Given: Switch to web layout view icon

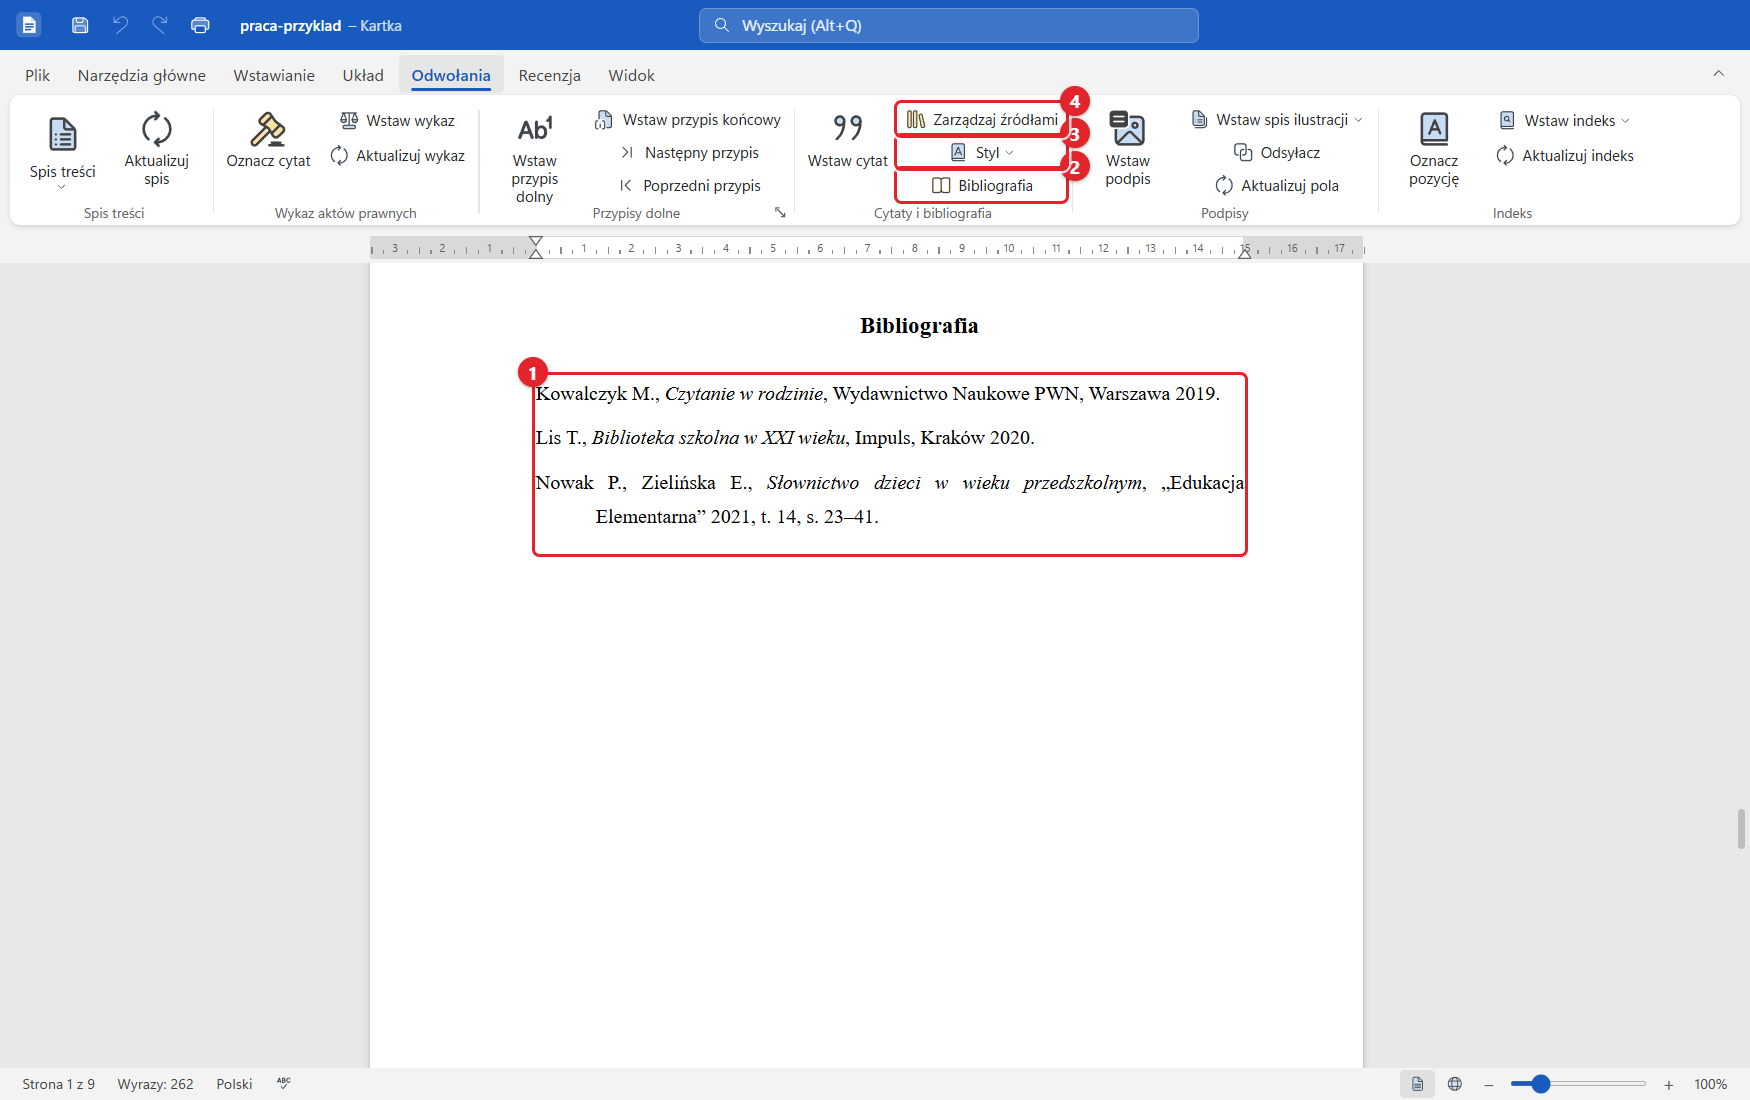Looking at the screenshot, I should coord(1455,1084).
